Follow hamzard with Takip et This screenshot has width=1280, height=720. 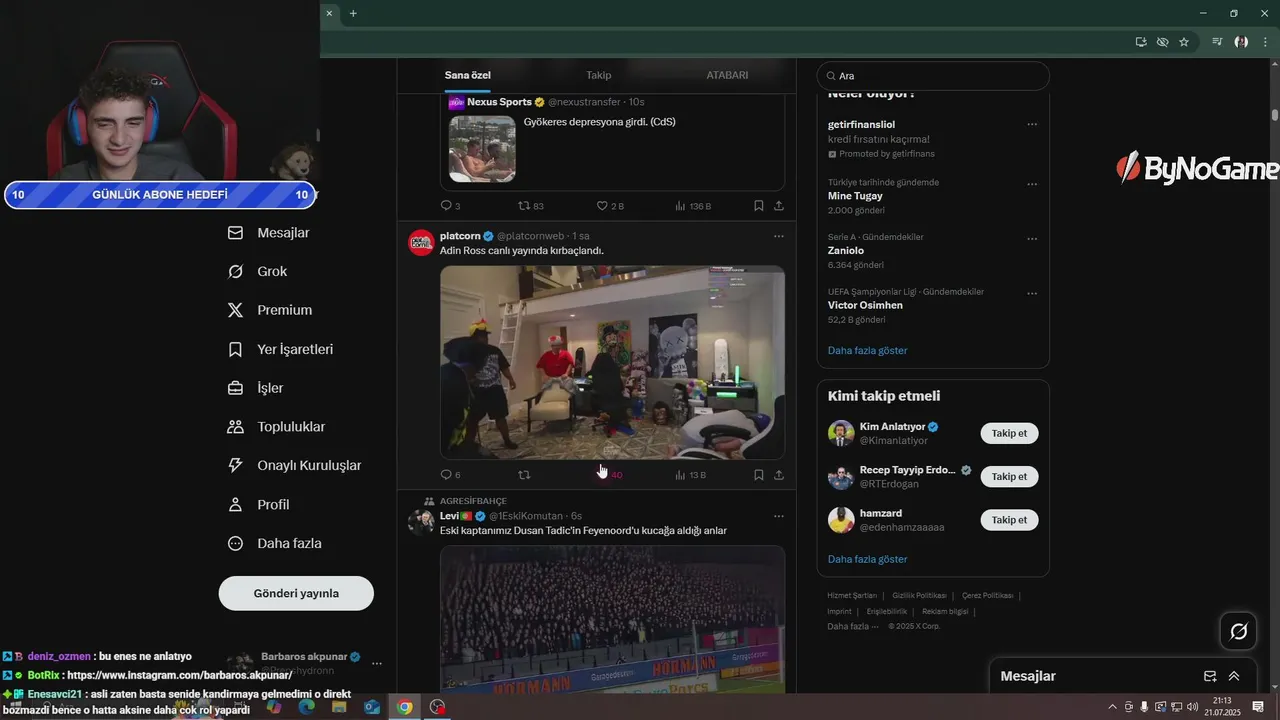point(1009,520)
